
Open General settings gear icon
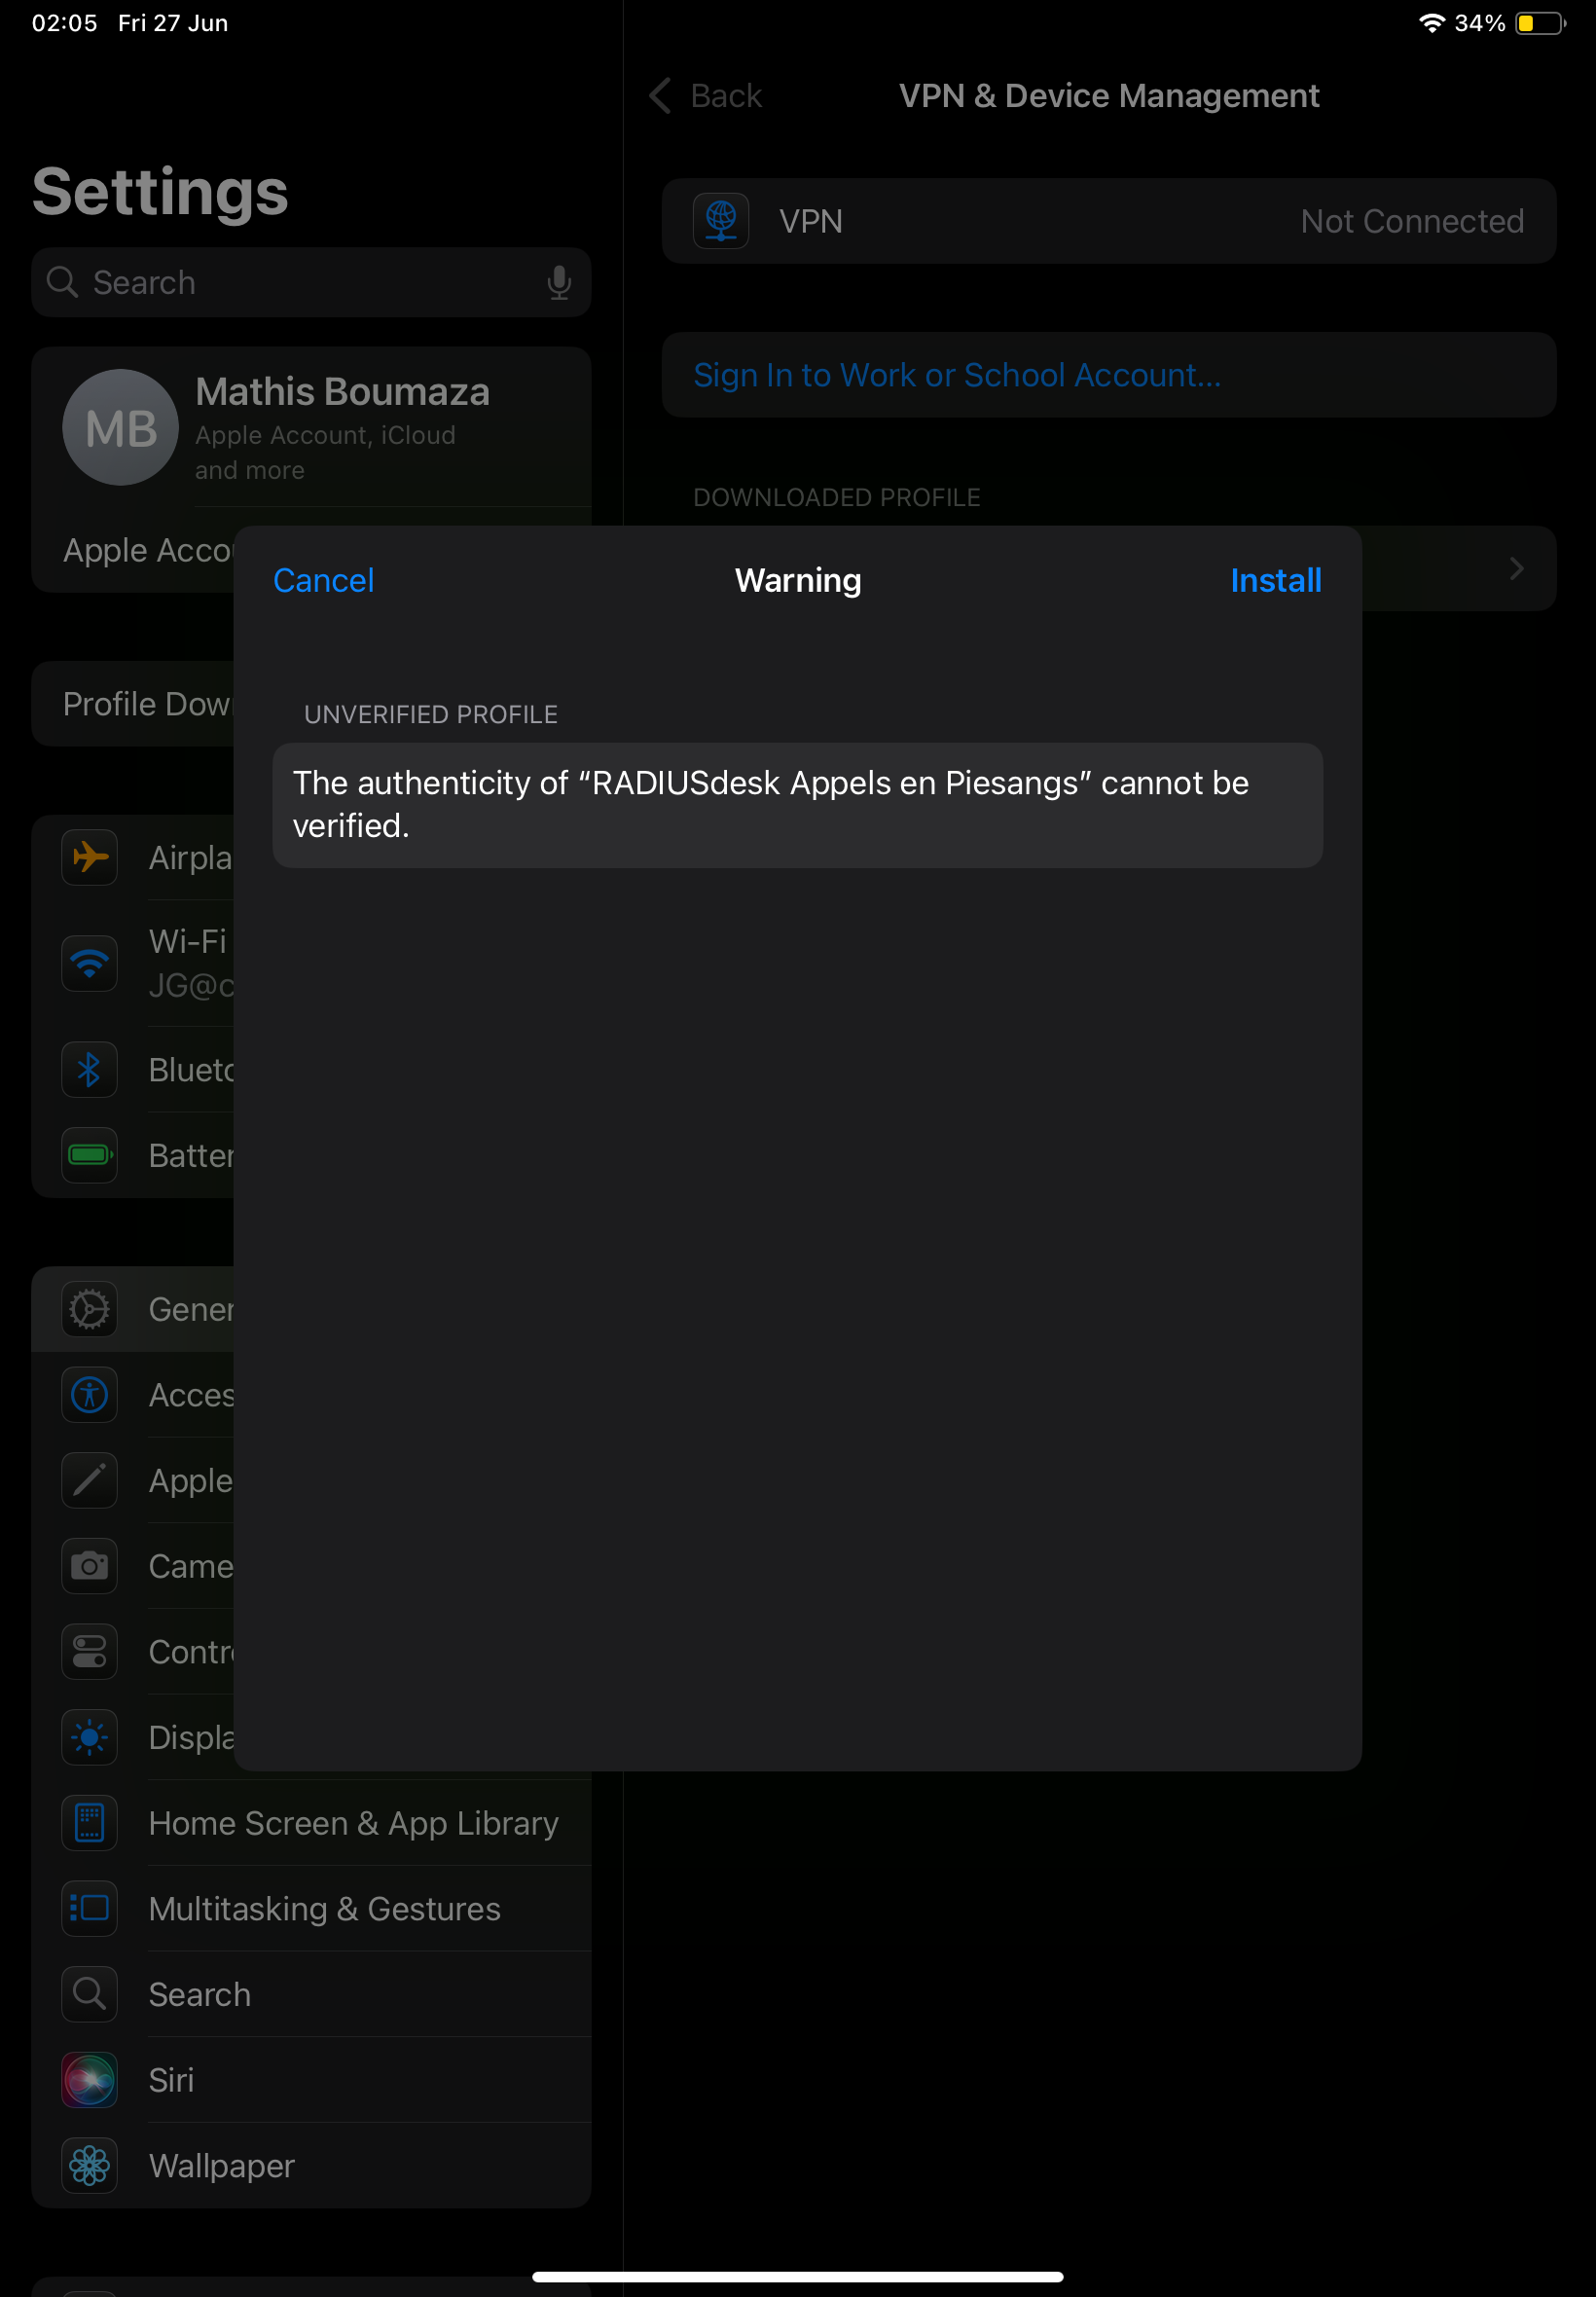tap(90, 1309)
